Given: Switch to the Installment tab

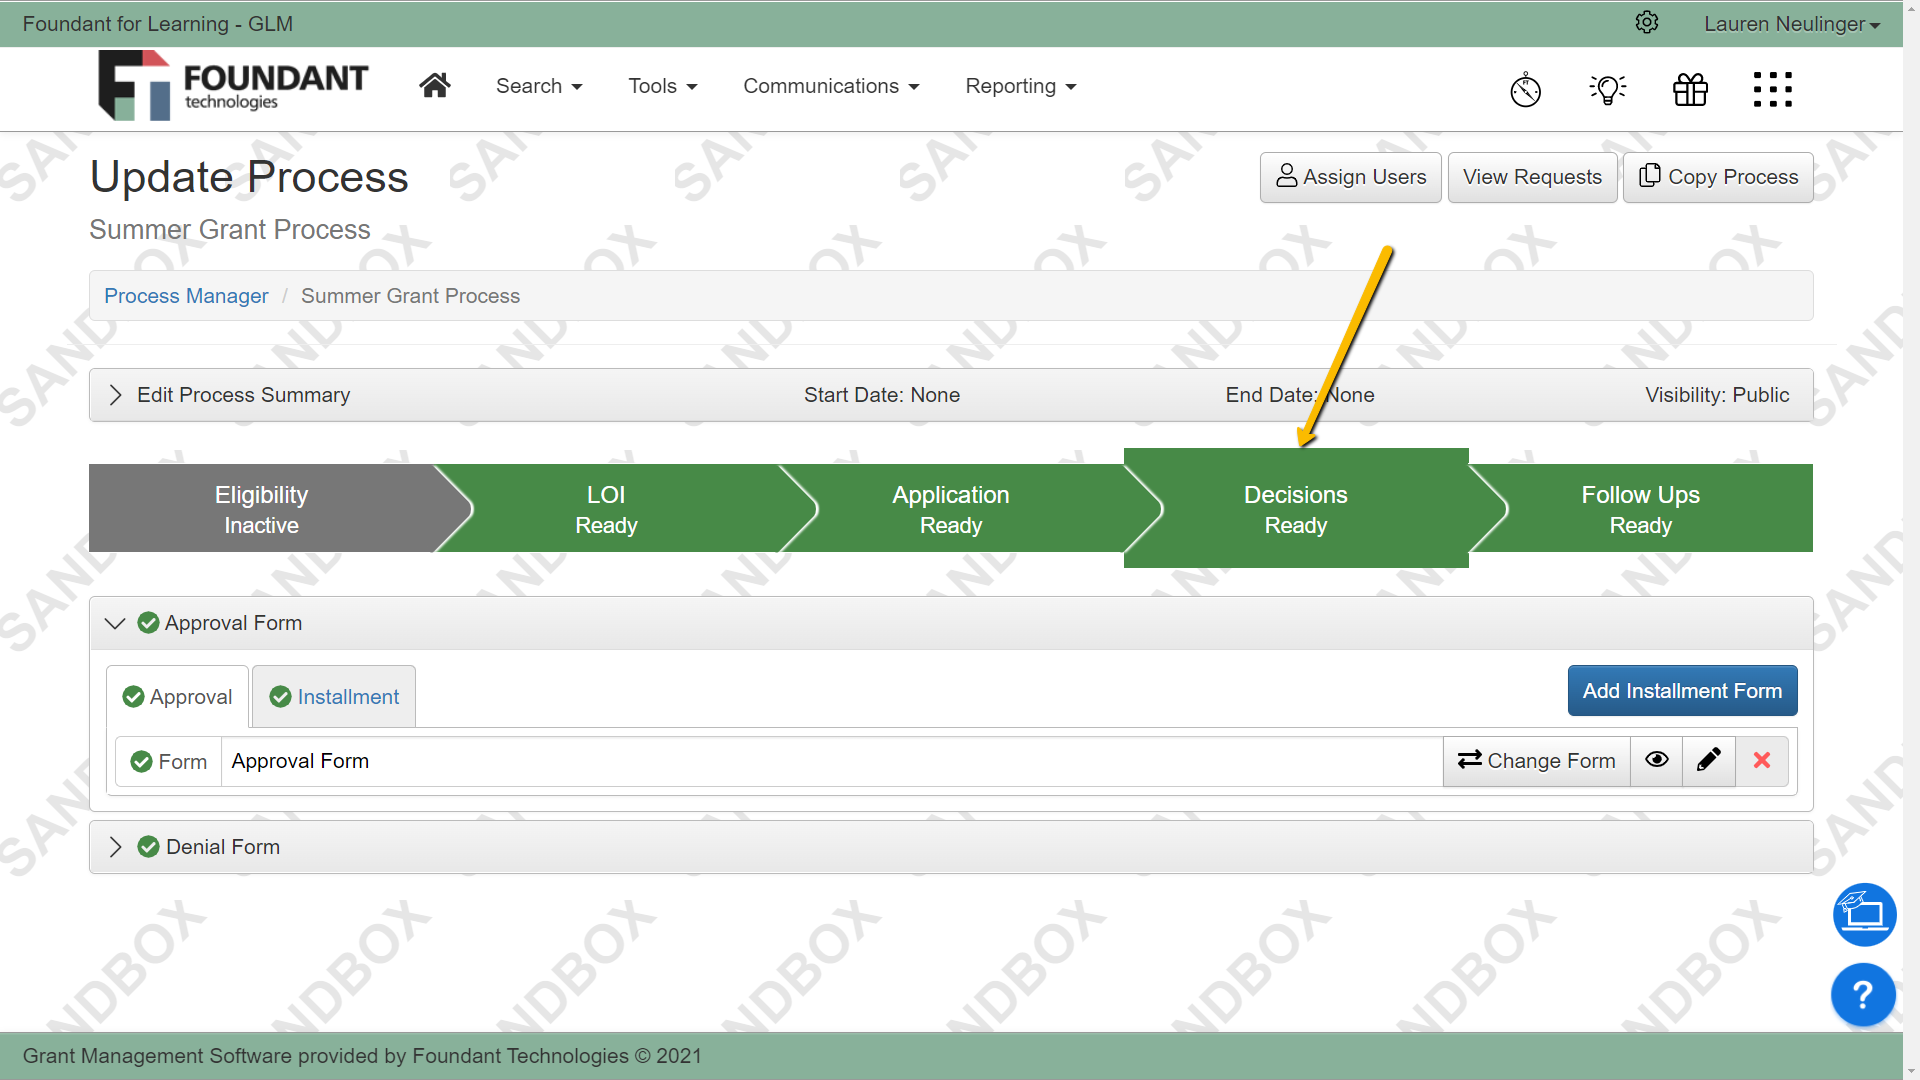Looking at the screenshot, I should click(333, 696).
